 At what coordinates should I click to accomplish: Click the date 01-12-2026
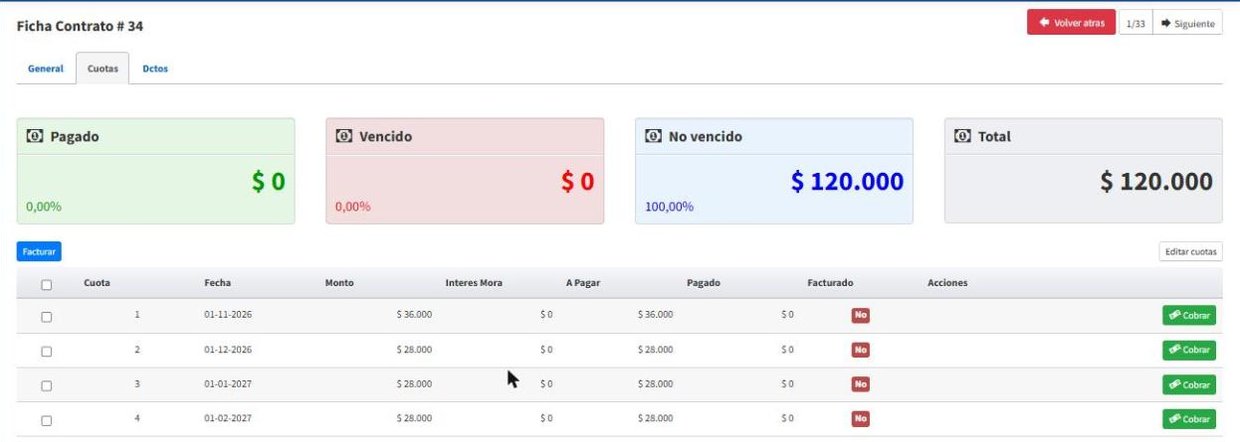[228, 350]
